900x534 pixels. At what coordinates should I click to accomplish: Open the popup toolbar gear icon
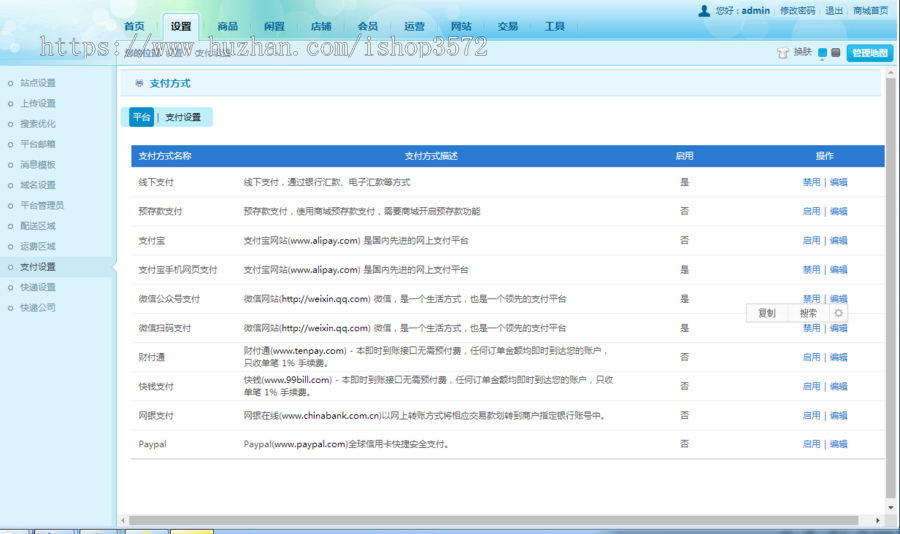[839, 314]
